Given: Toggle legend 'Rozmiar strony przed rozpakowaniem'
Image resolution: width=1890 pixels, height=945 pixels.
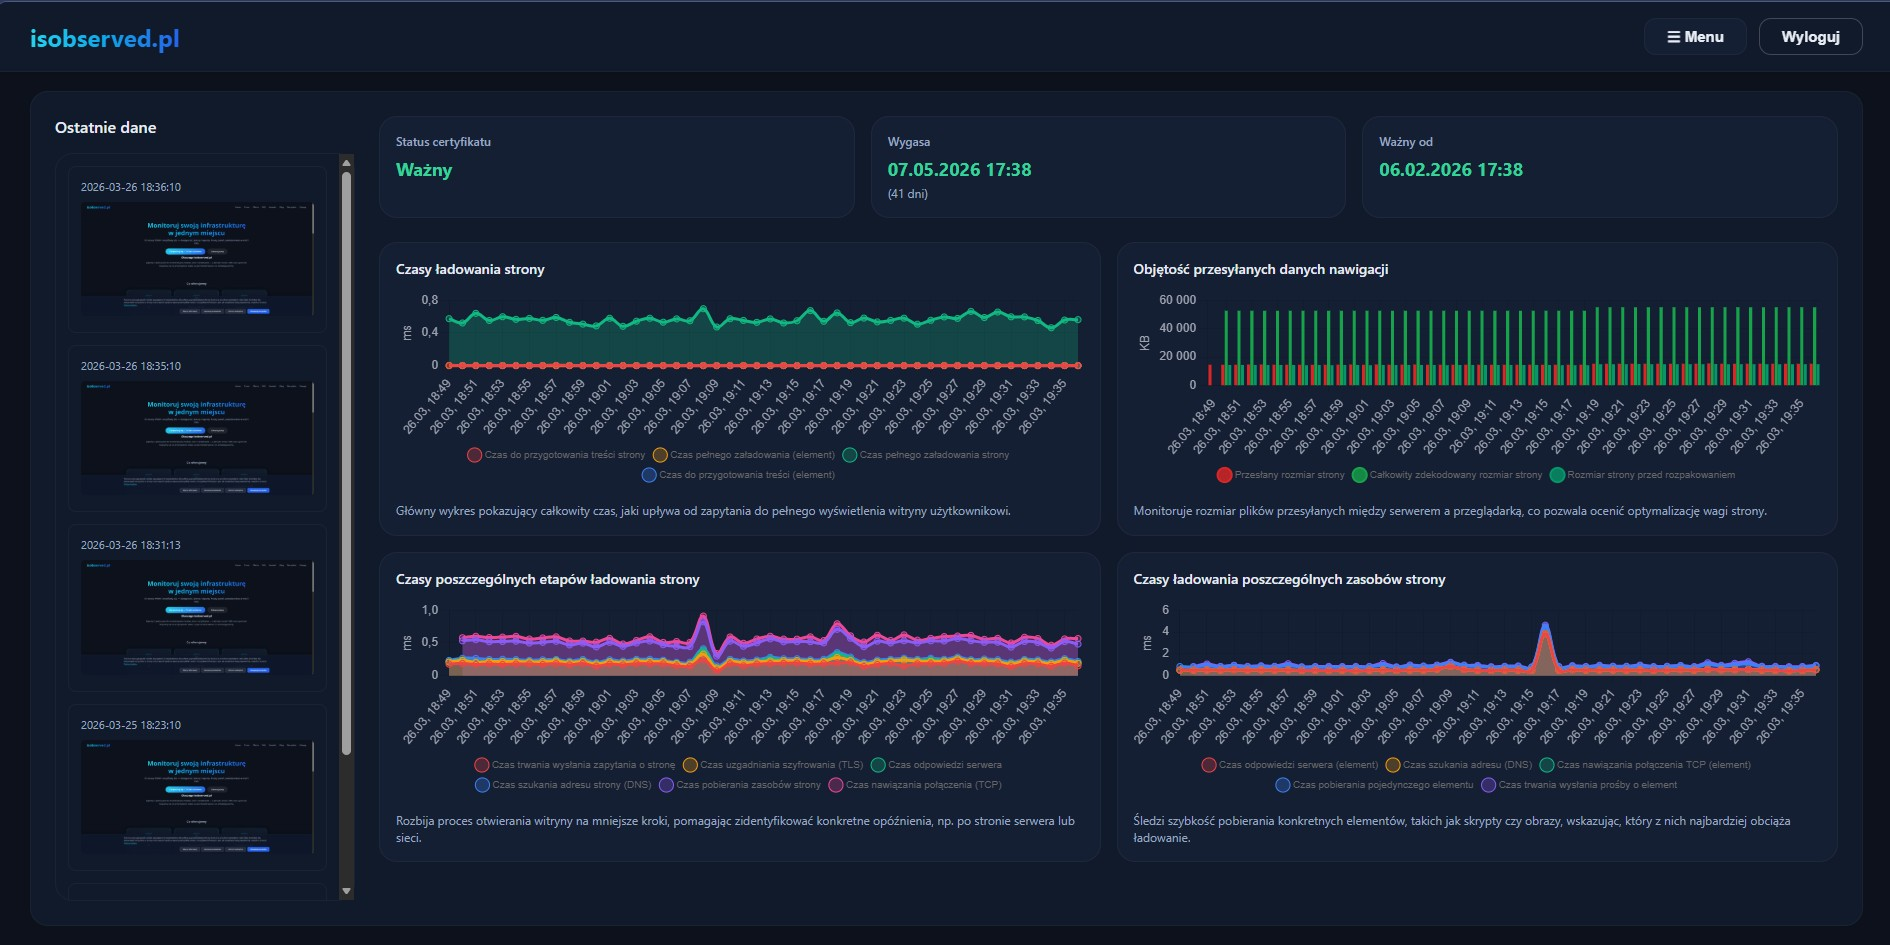Looking at the screenshot, I should (1642, 475).
